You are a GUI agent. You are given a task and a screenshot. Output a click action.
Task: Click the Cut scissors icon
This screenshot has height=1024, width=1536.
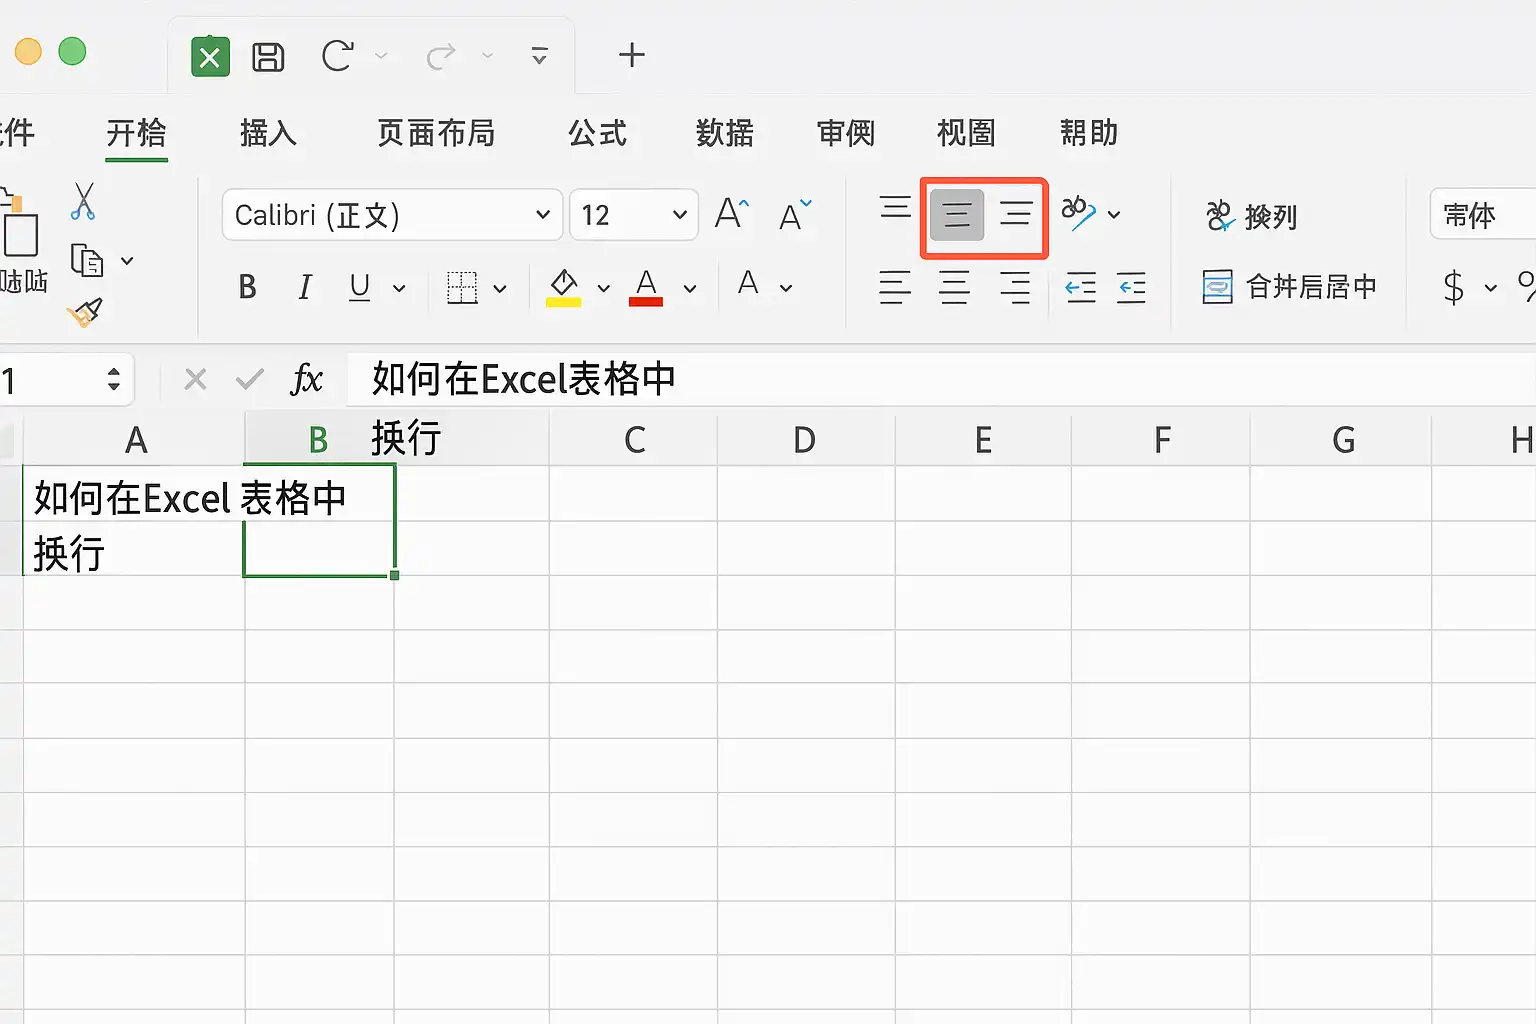coord(83,201)
